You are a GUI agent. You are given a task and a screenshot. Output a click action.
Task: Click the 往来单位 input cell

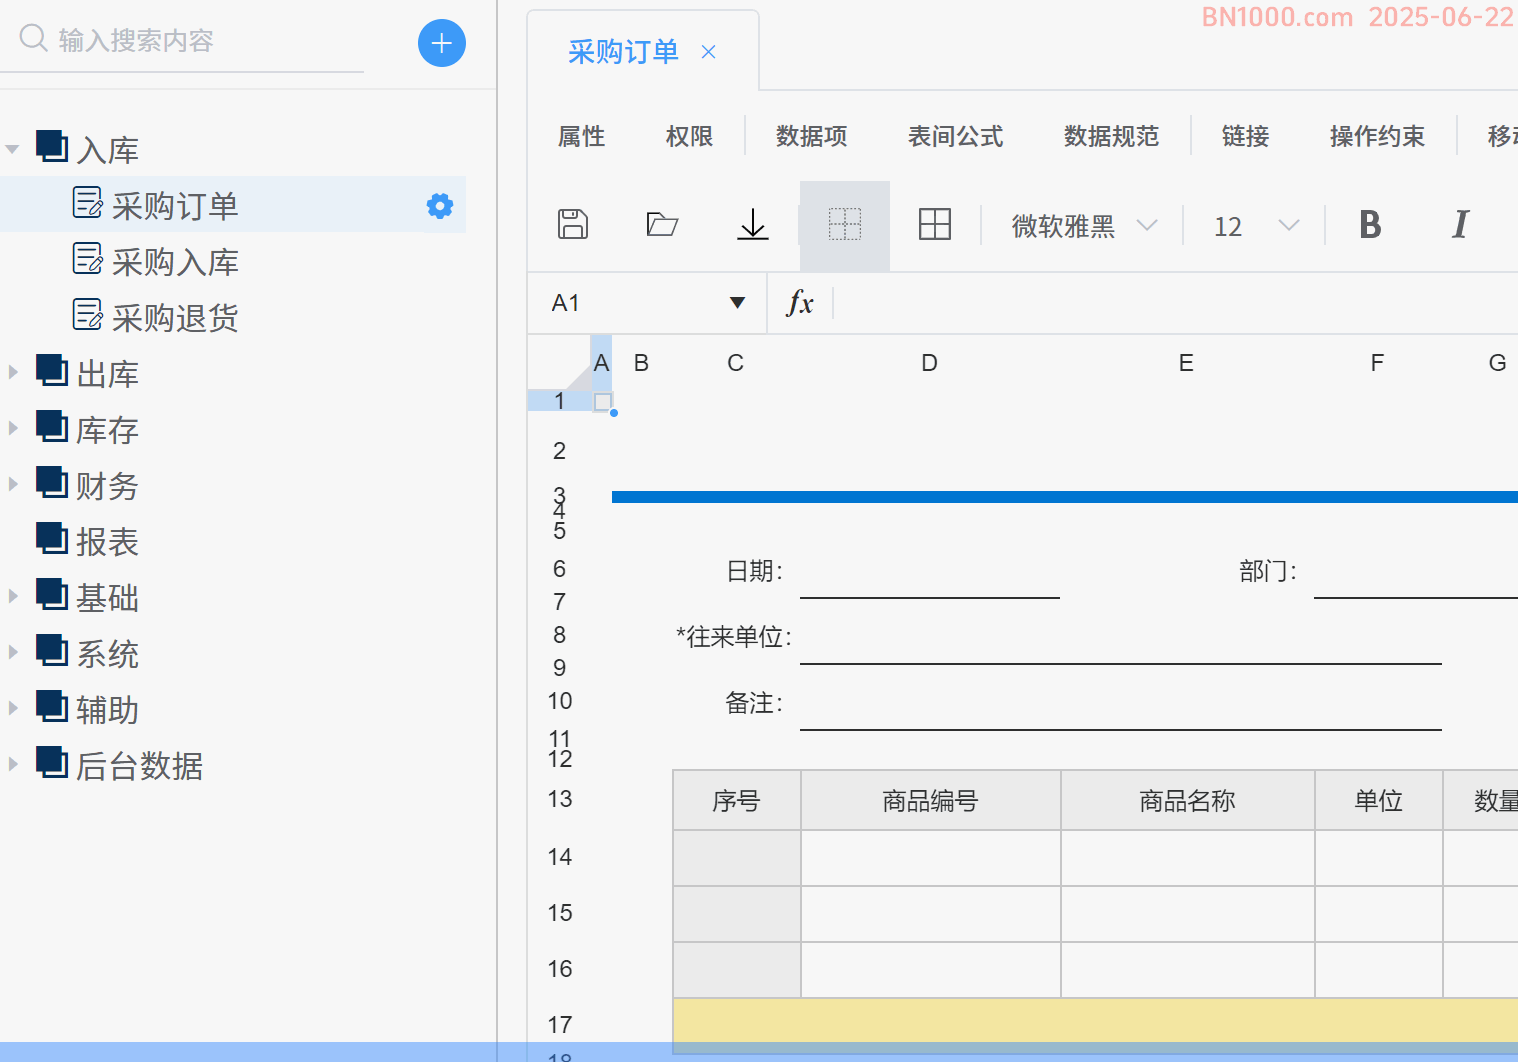pyautogui.click(x=1121, y=637)
